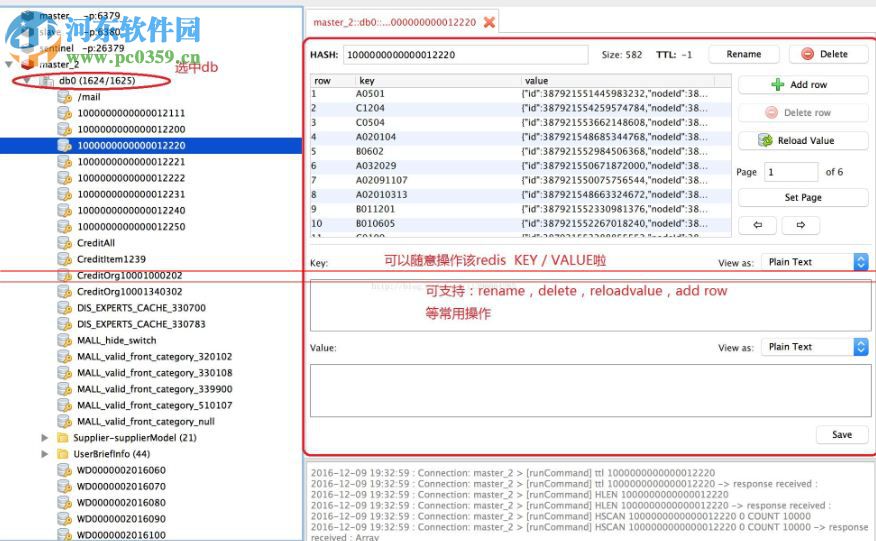Open the Value View as dropdown

click(x=815, y=347)
